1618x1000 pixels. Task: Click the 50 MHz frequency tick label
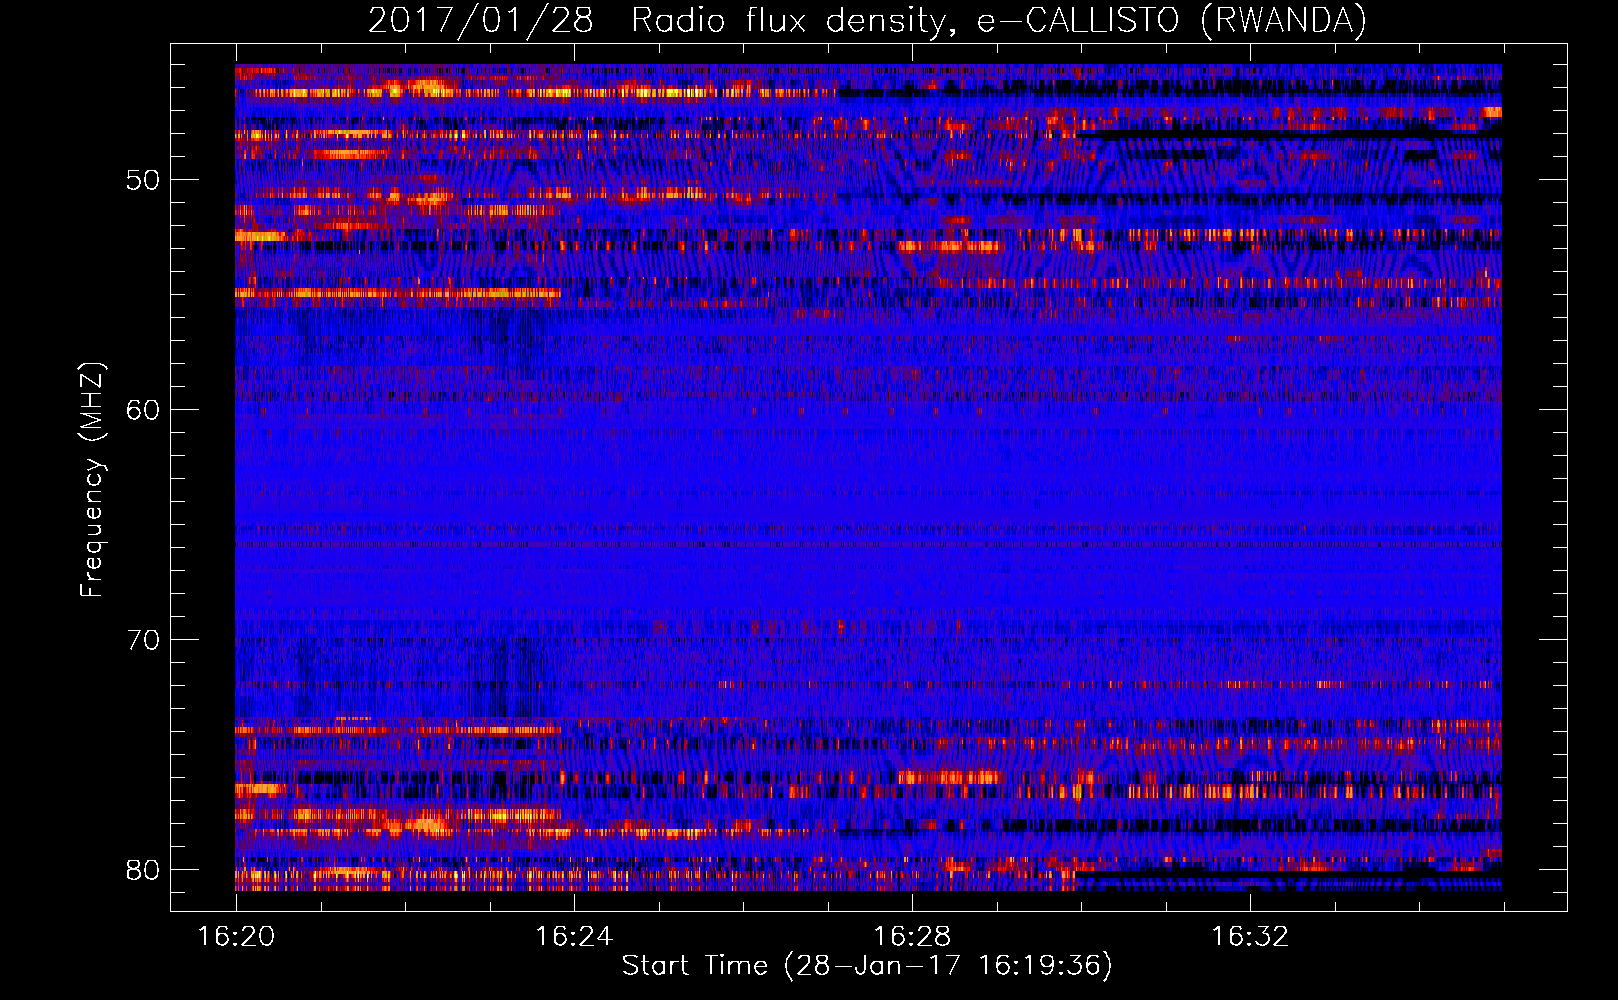coord(143,181)
